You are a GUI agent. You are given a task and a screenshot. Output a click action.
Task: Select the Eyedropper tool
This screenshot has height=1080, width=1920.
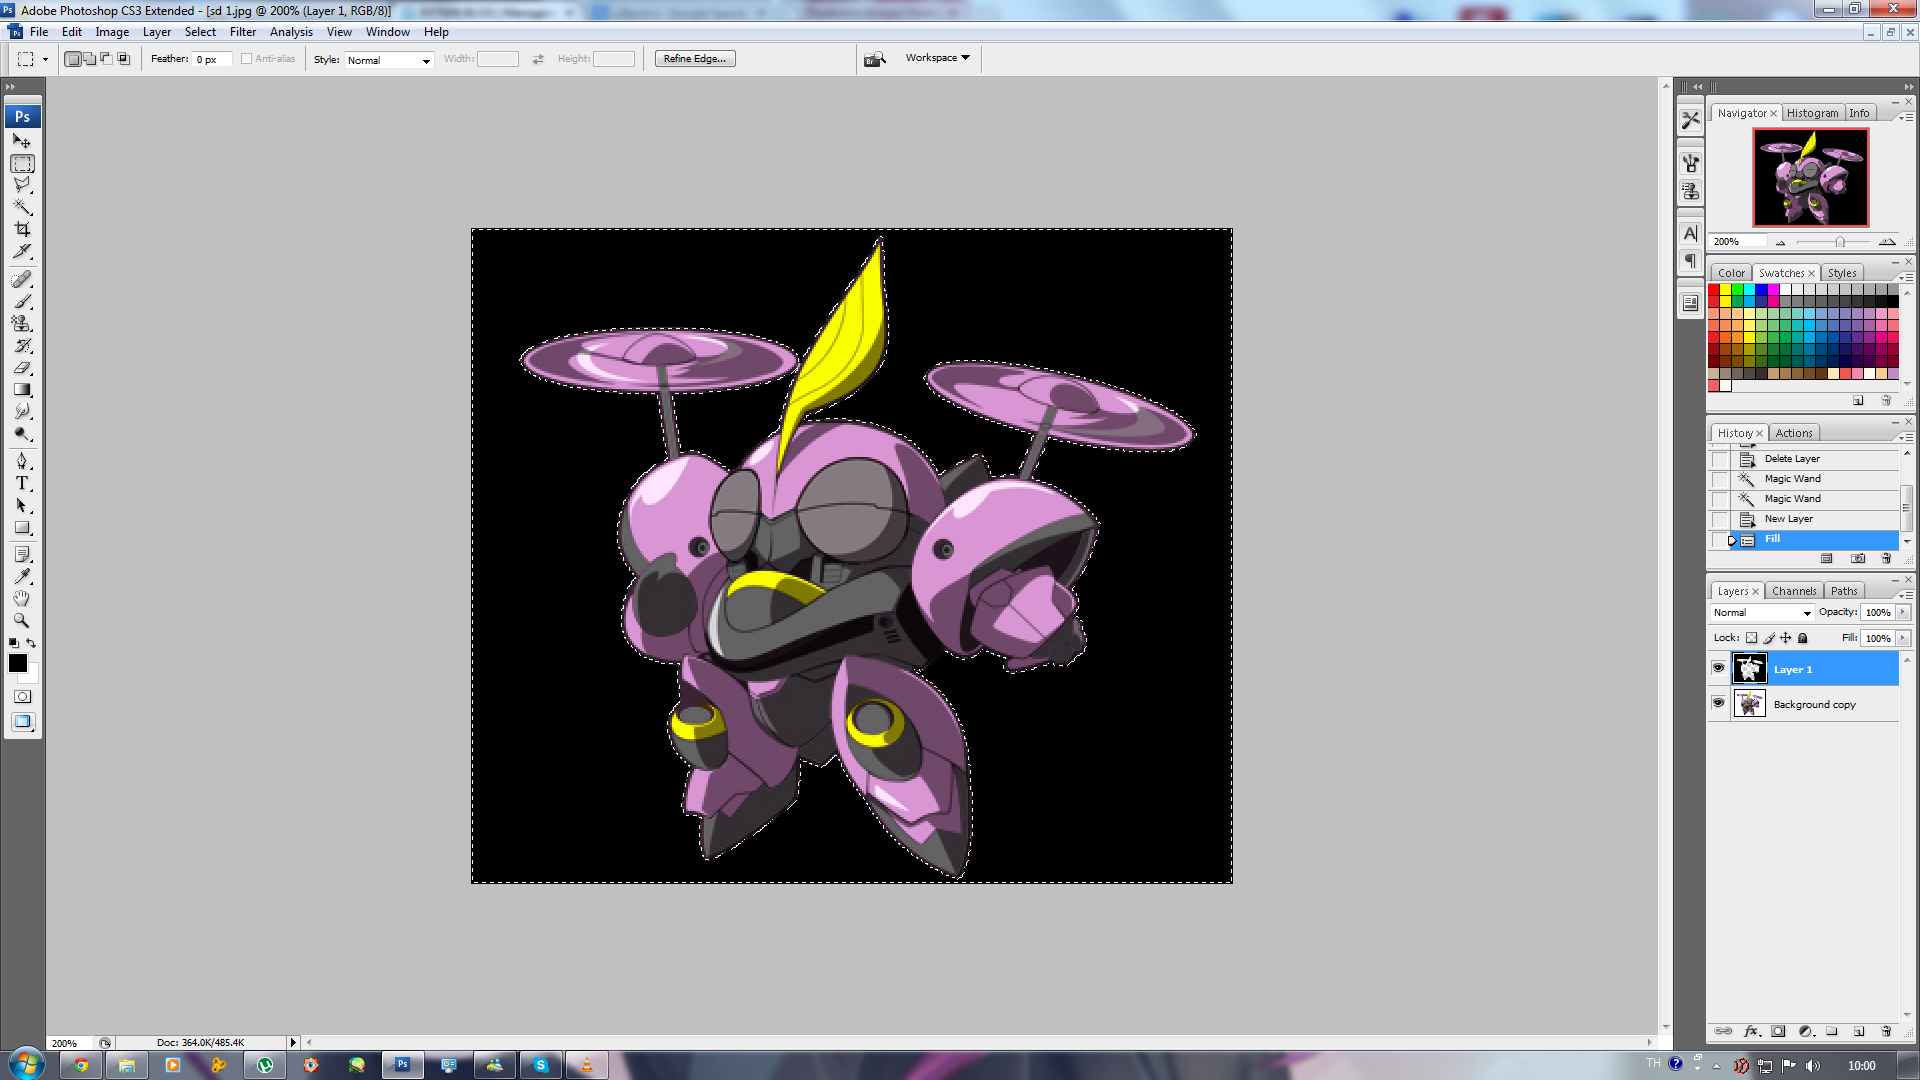click(22, 576)
